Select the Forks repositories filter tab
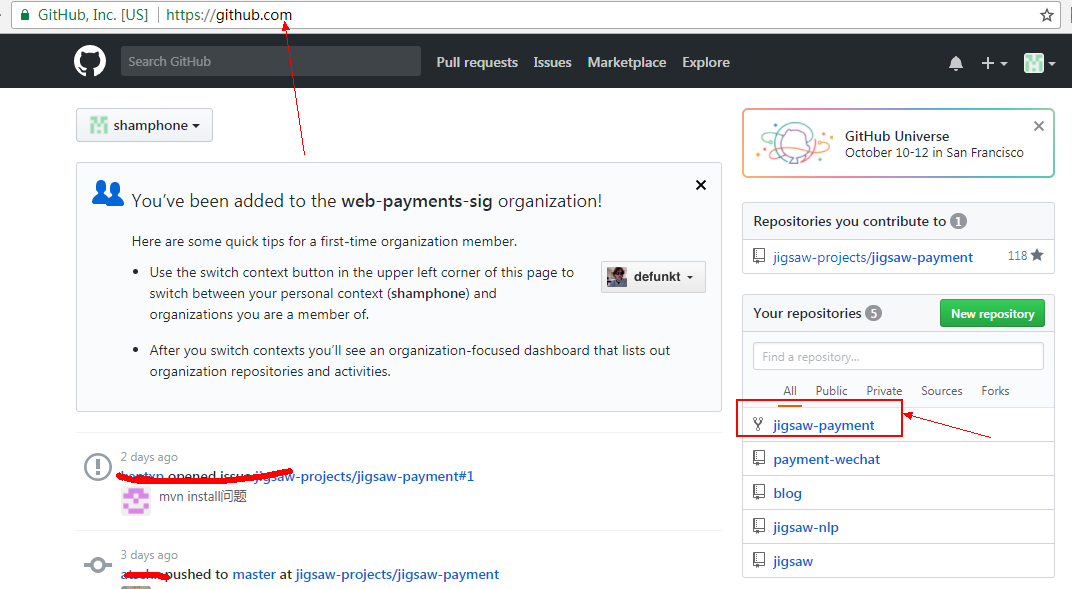The height and width of the screenshot is (589, 1072). pos(995,391)
